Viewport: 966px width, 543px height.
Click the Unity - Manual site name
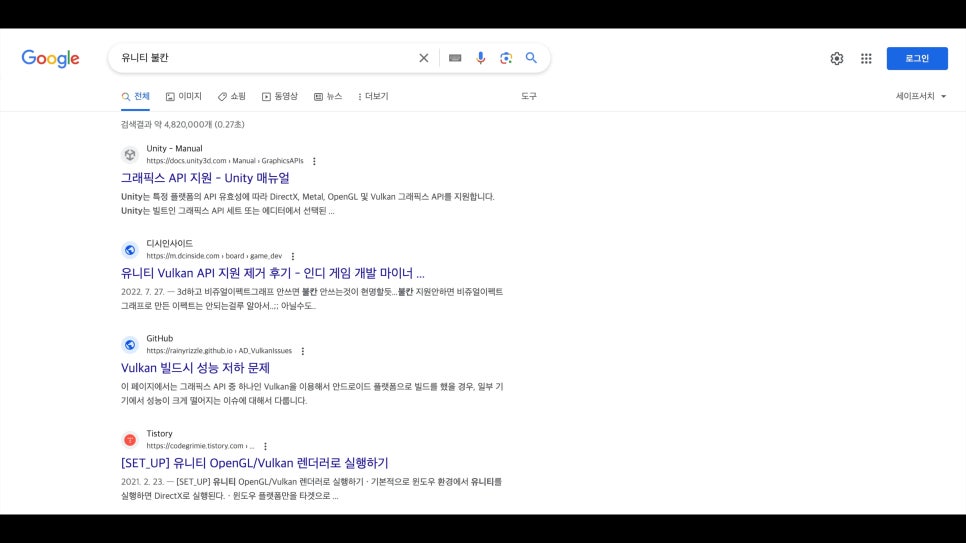point(174,149)
